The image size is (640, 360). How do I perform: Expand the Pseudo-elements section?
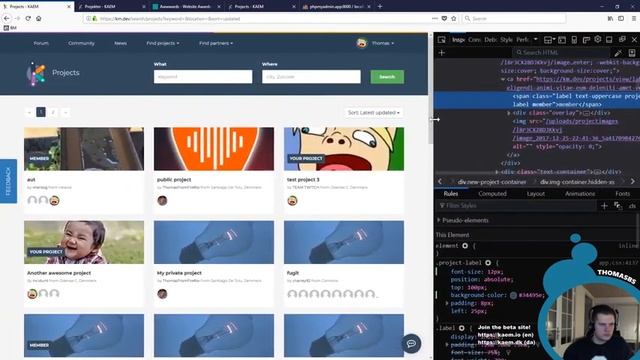point(439,220)
